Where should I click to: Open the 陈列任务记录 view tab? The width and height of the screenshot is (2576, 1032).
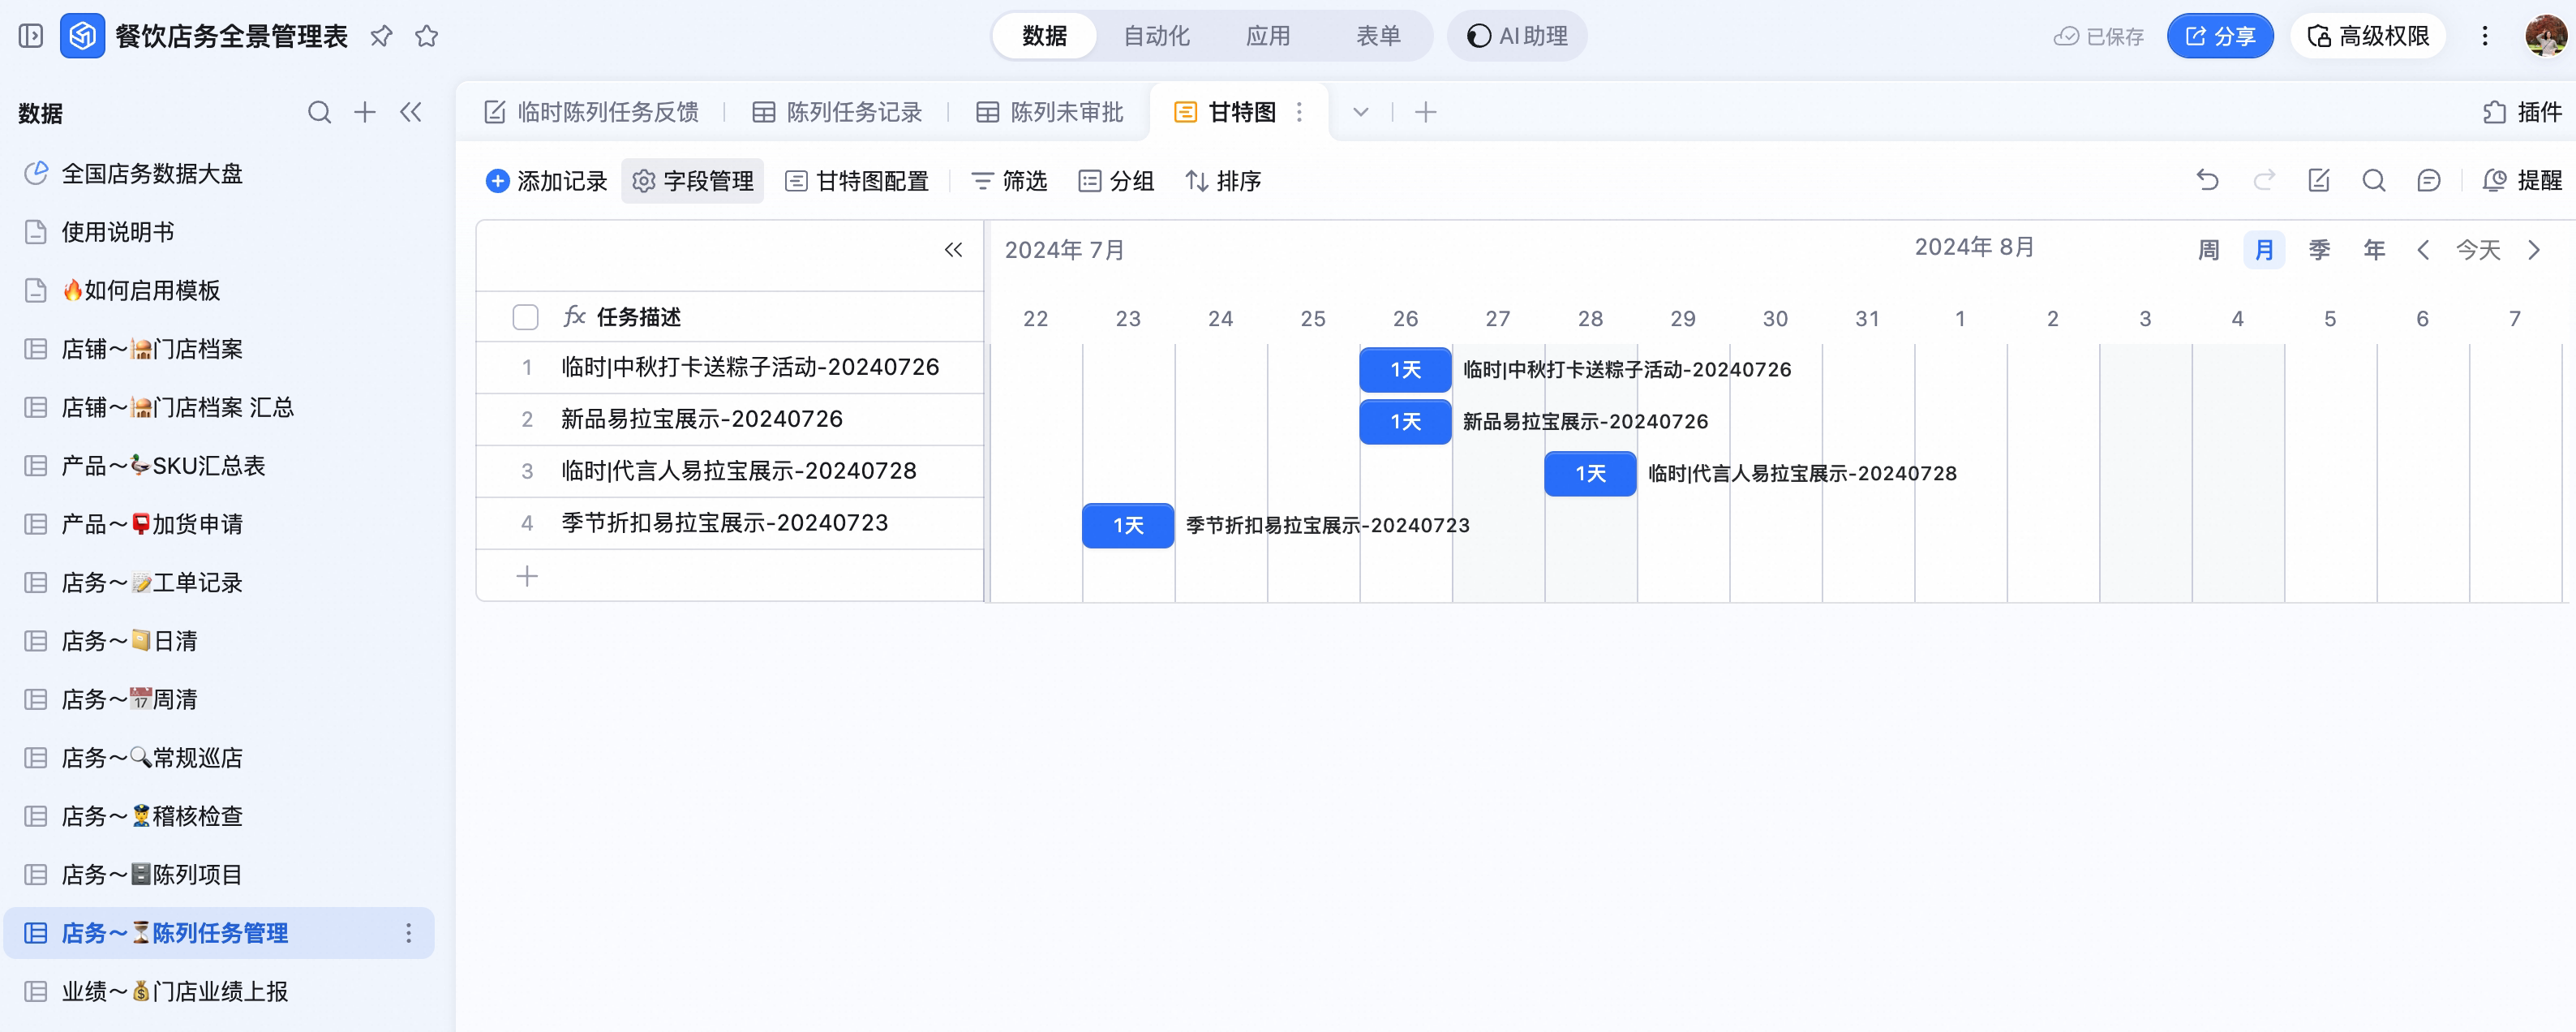tap(836, 112)
